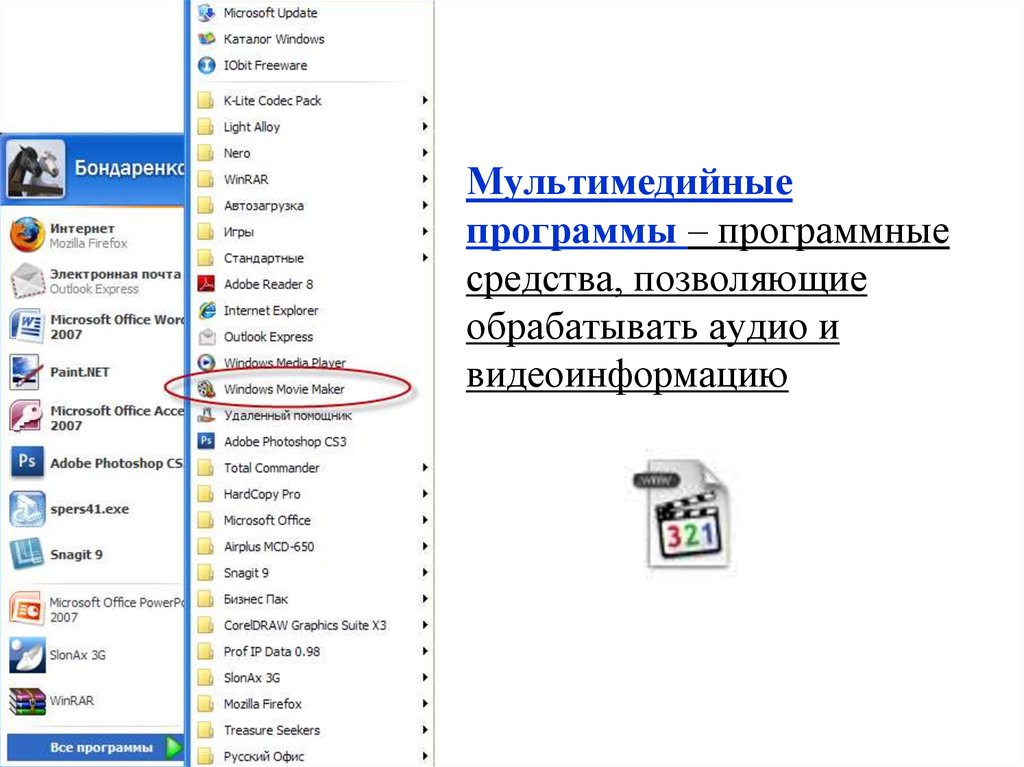1024x767 pixels.
Task: Launch Microsoft Office Access 2007 icon
Action: 27,417
